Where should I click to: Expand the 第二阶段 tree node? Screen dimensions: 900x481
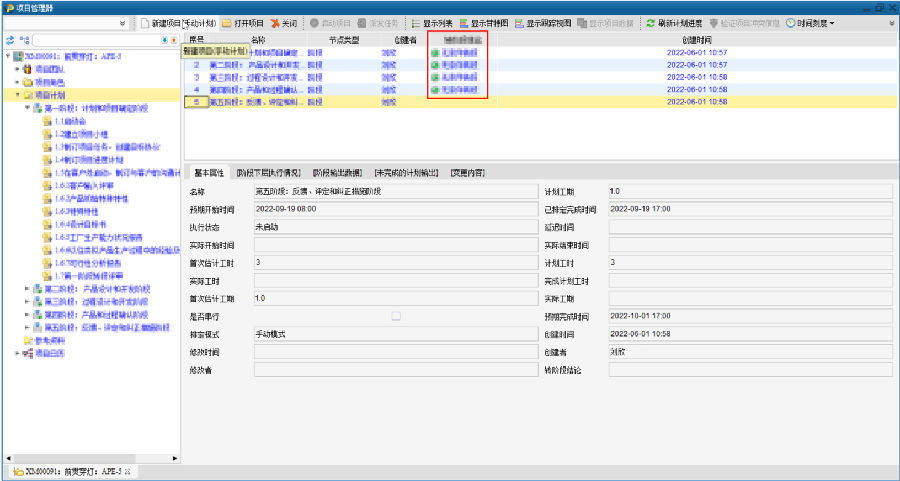click(x=28, y=288)
